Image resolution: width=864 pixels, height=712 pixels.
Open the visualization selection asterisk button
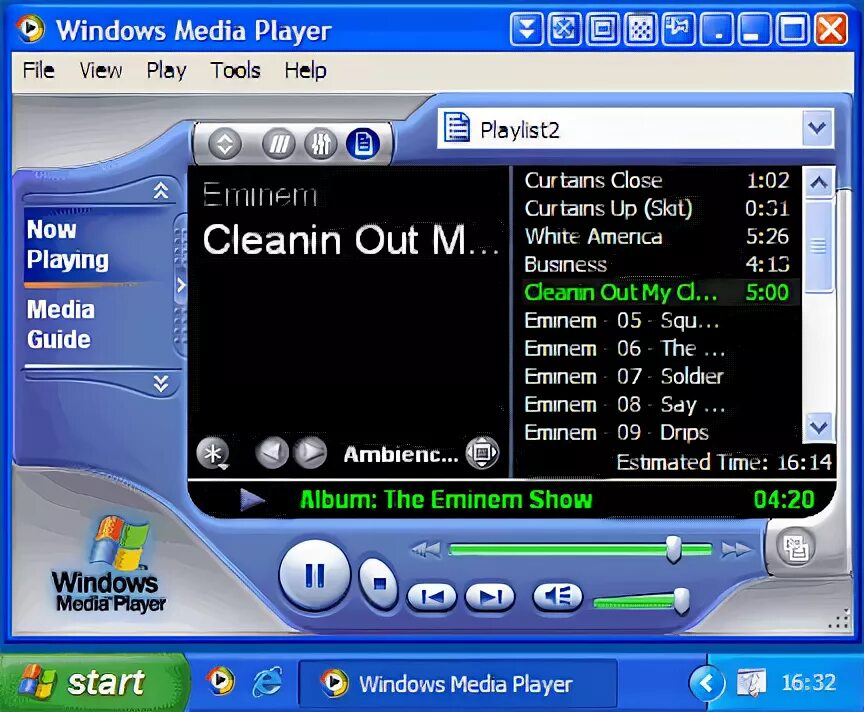pyautogui.click(x=213, y=454)
